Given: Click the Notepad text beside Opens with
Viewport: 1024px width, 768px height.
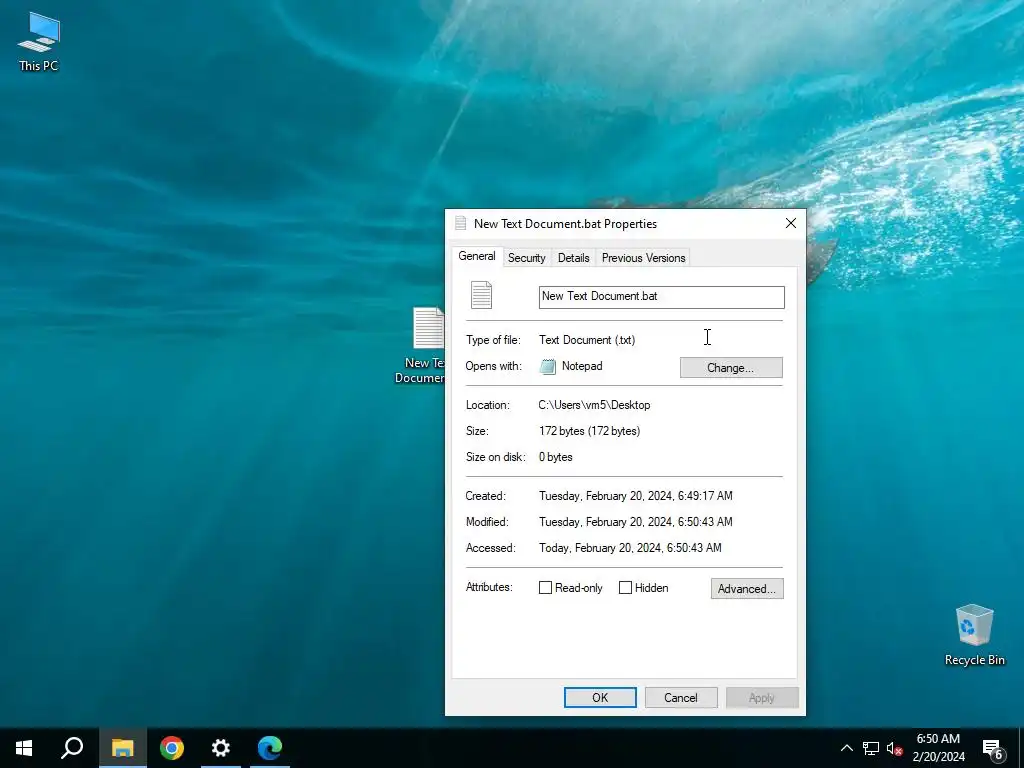Looking at the screenshot, I should click(x=582, y=366).
